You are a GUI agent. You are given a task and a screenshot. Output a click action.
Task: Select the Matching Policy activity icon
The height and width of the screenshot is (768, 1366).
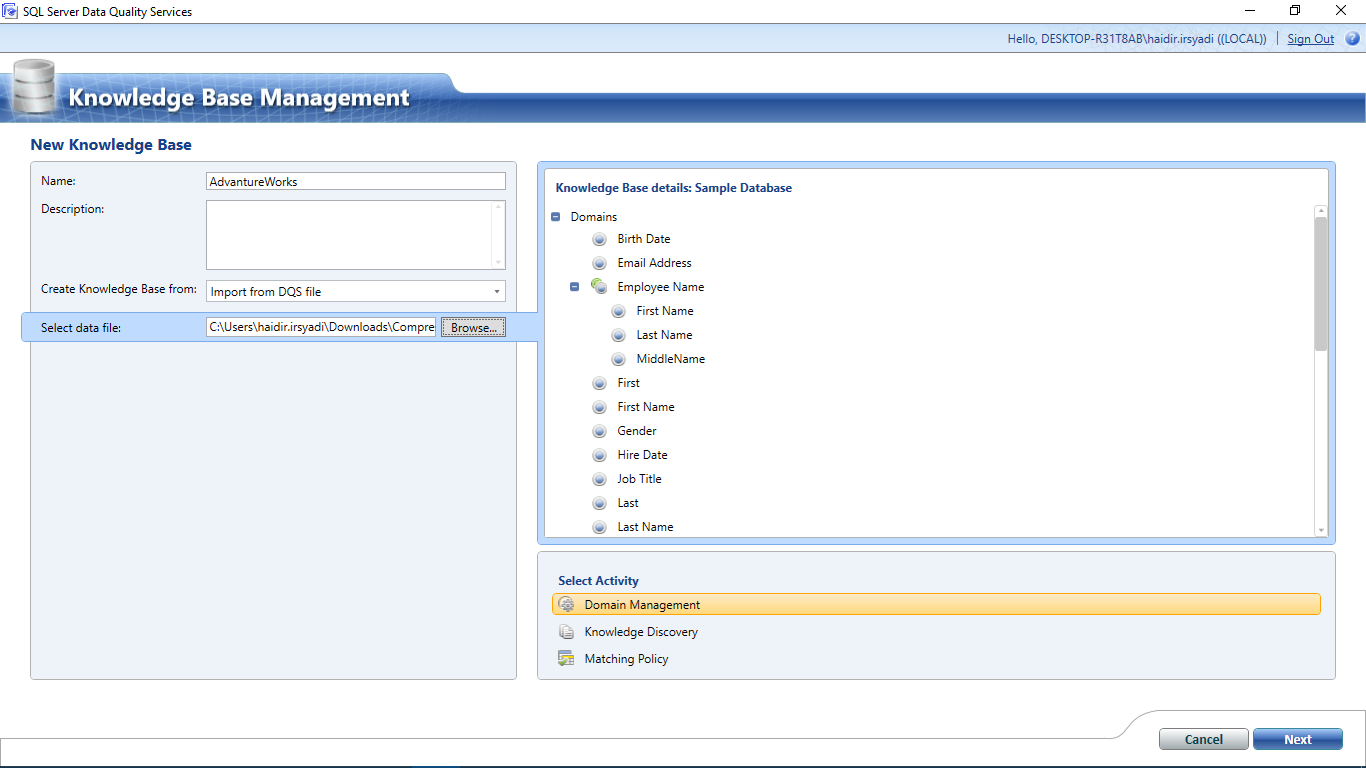567,658
